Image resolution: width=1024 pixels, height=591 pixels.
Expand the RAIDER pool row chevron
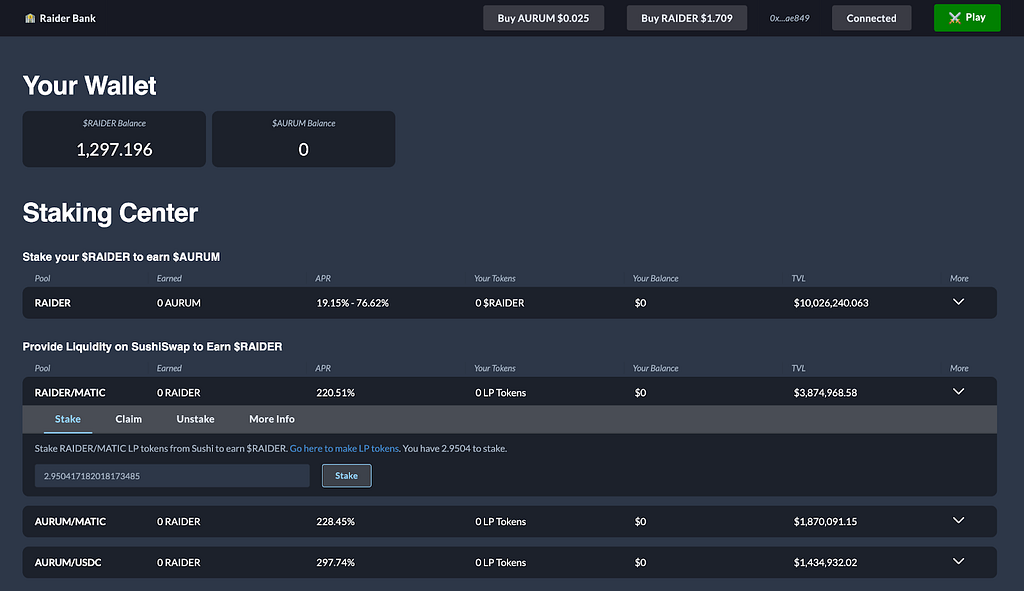pyautogui.click(x=958, y=302)
